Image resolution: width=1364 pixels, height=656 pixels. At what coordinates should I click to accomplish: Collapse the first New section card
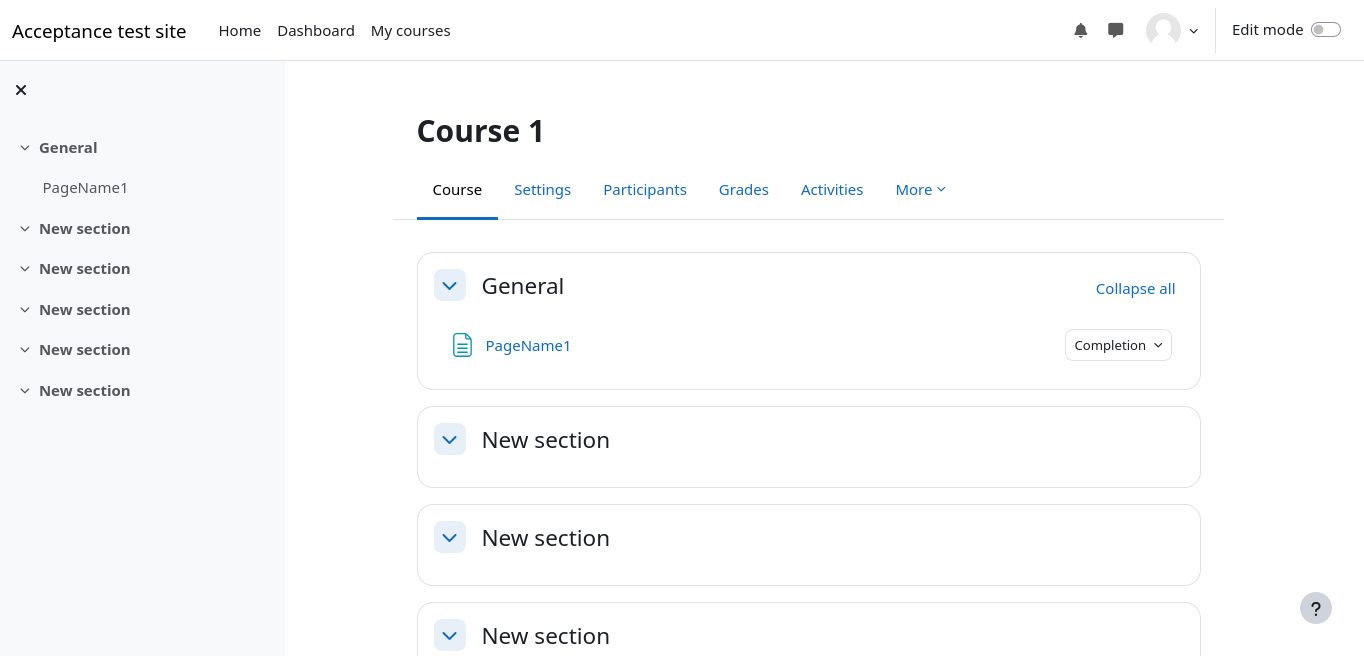450,439
